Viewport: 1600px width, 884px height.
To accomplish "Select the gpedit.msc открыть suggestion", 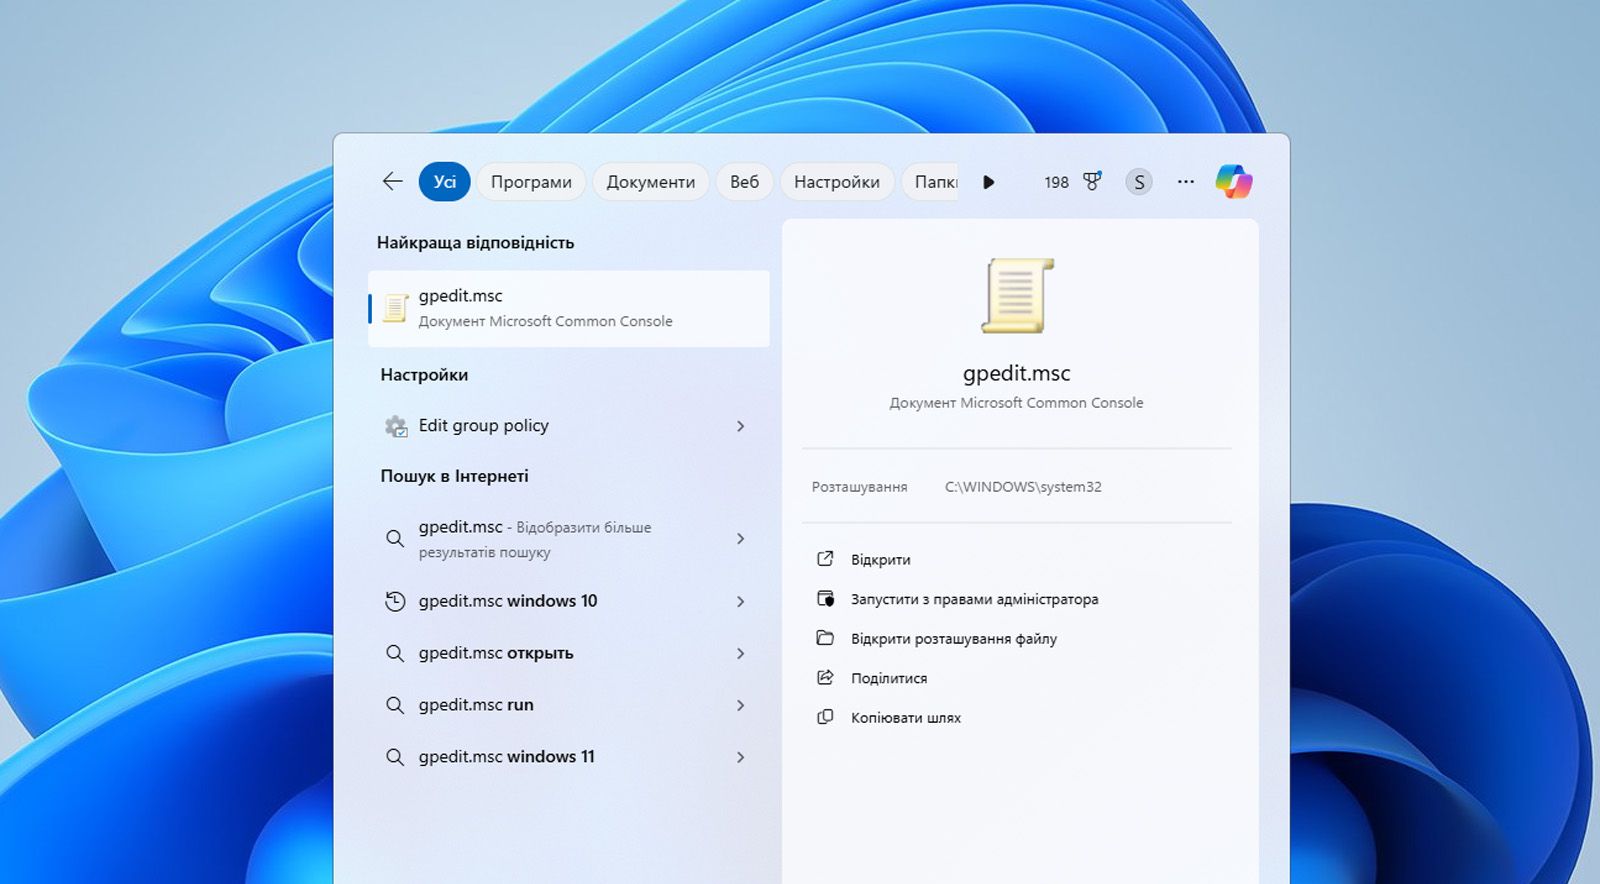I will (569, 653).
